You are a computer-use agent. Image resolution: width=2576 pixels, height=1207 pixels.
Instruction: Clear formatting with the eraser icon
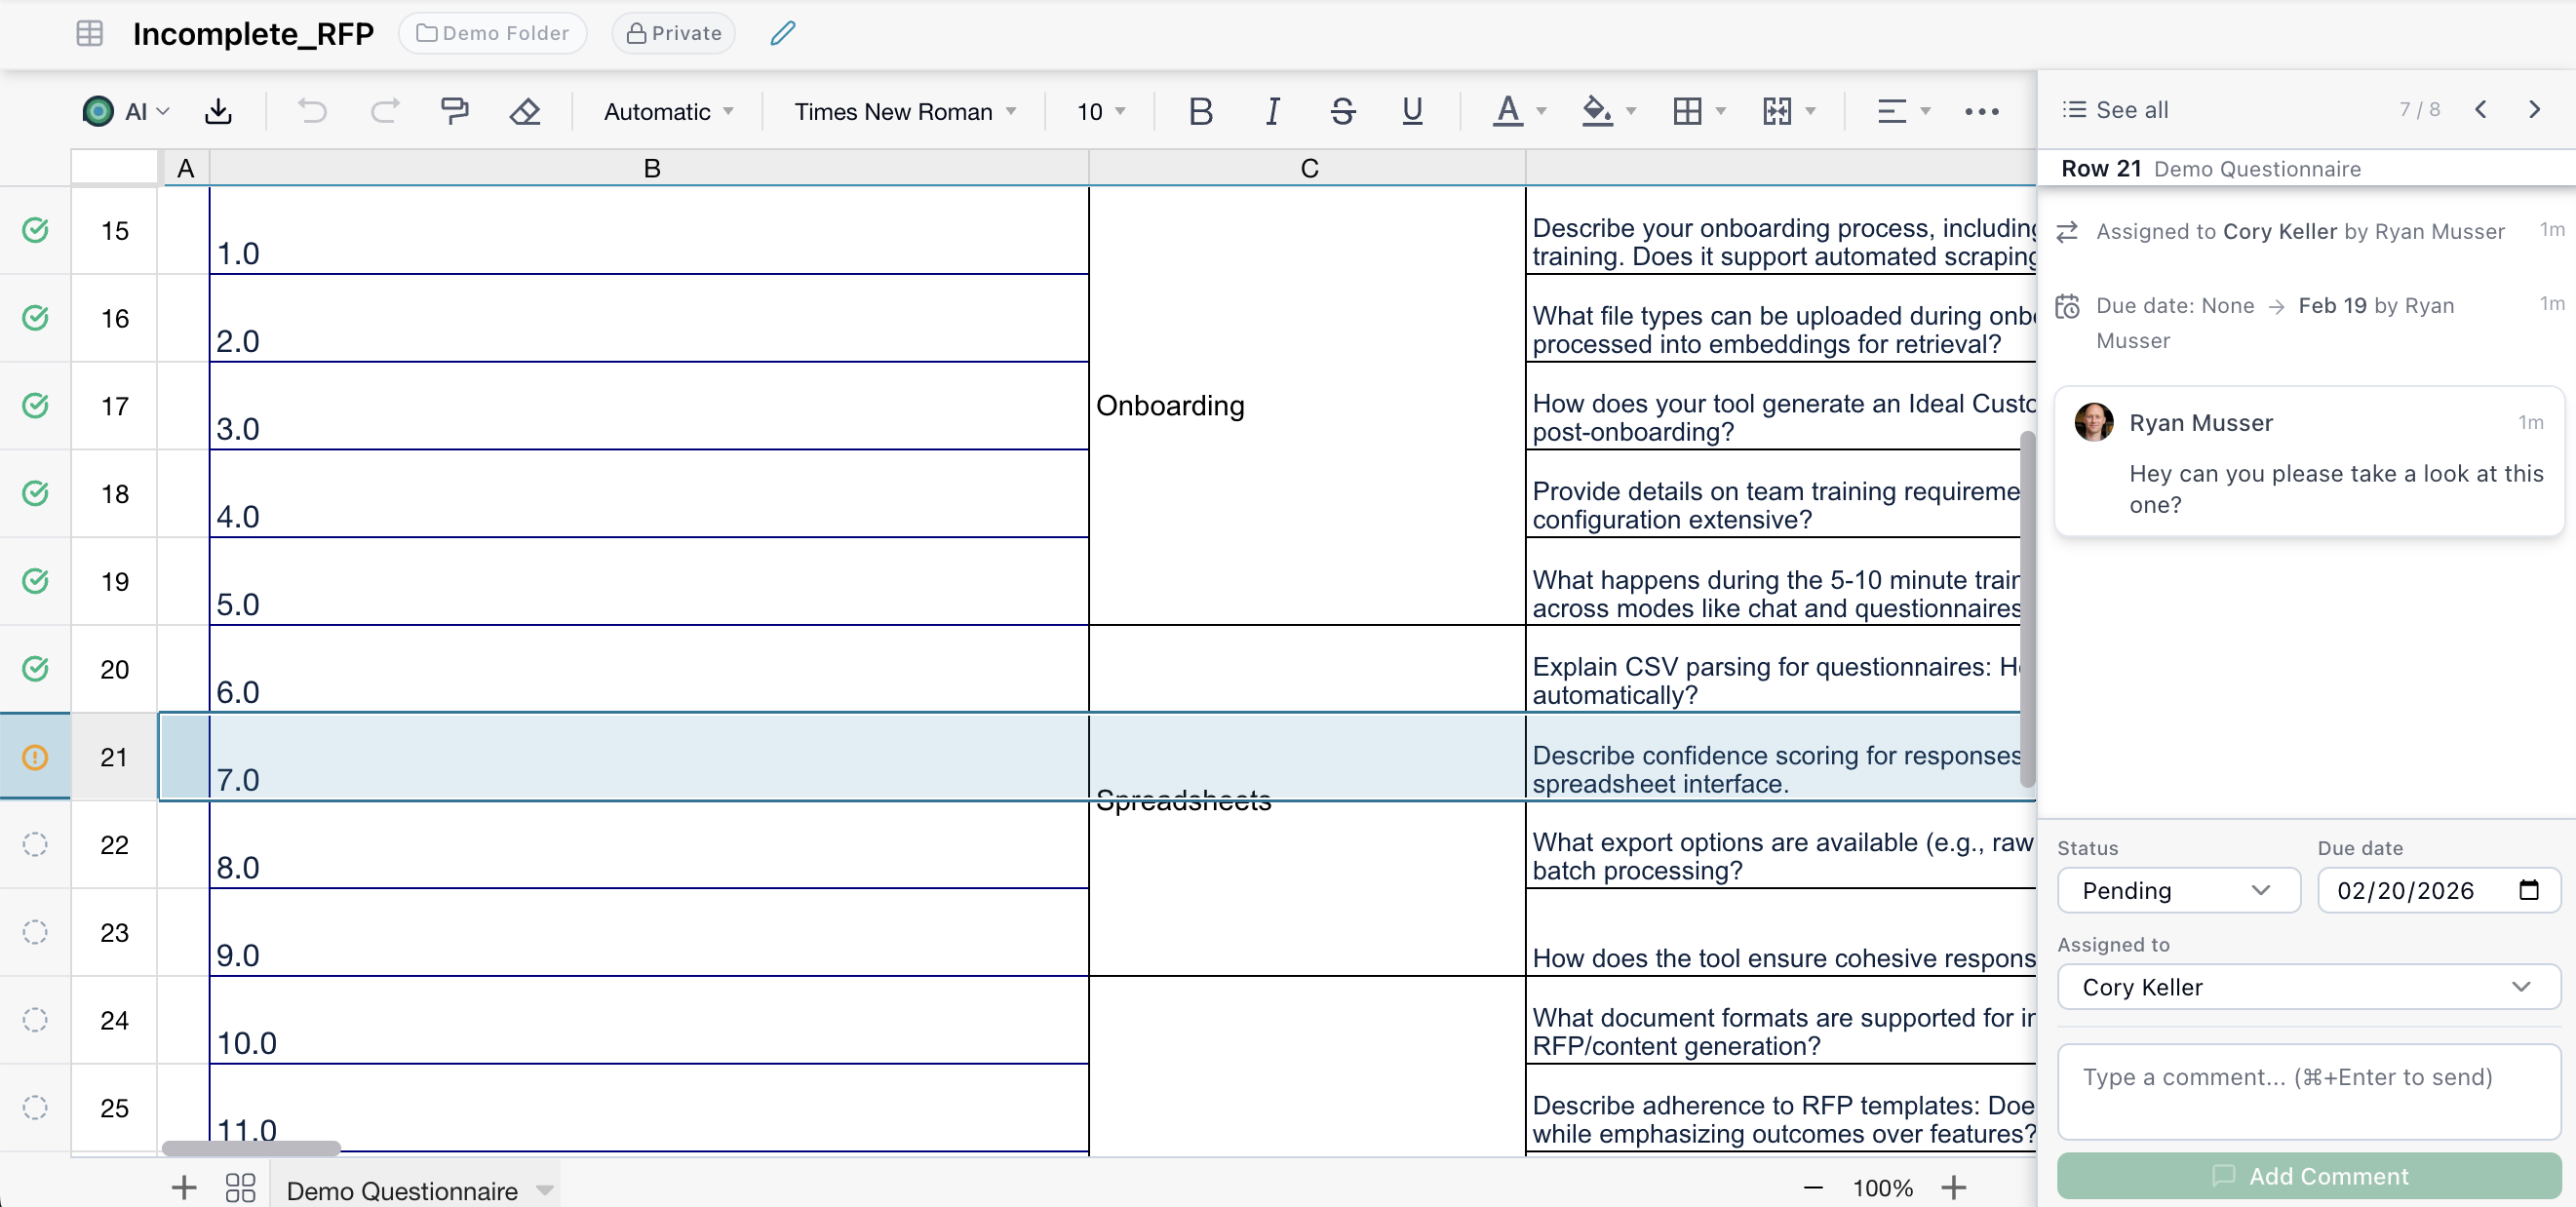524,111
